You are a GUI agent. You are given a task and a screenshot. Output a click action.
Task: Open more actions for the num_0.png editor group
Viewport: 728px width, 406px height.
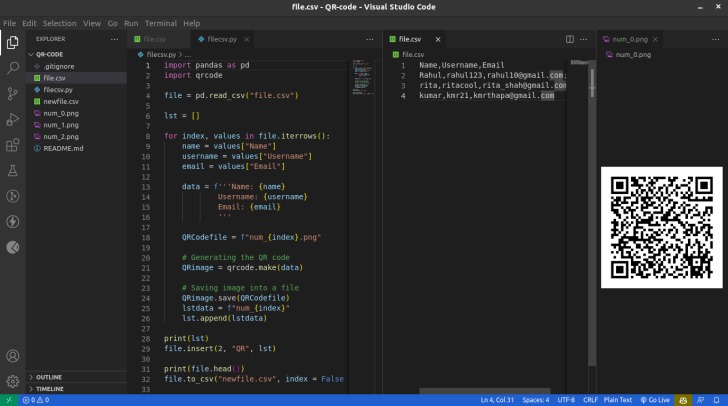715,39
